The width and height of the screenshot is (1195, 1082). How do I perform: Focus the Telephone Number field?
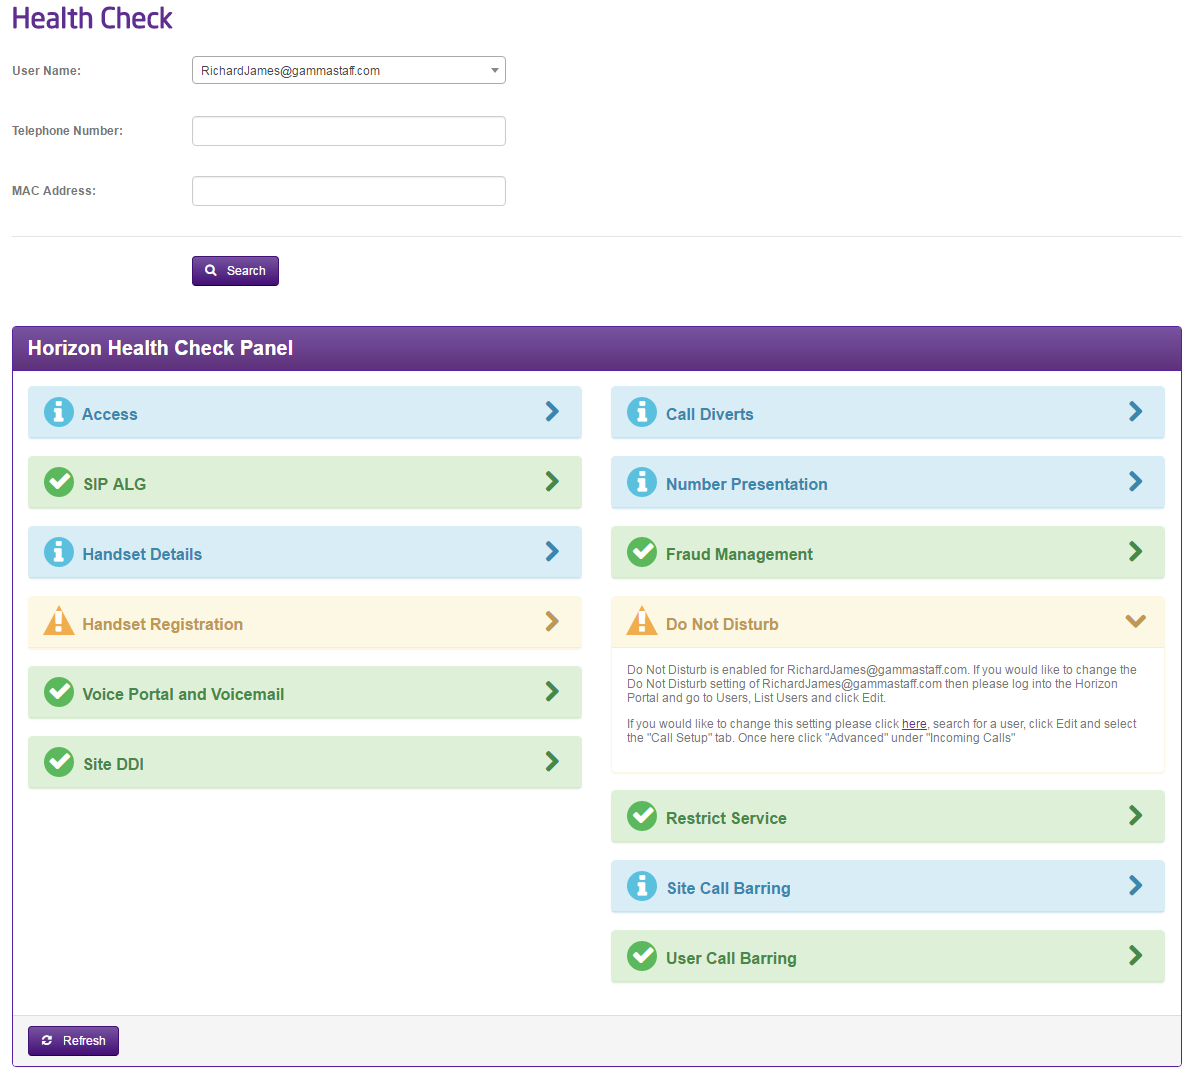pyautogui.click(x=349, y=131)
